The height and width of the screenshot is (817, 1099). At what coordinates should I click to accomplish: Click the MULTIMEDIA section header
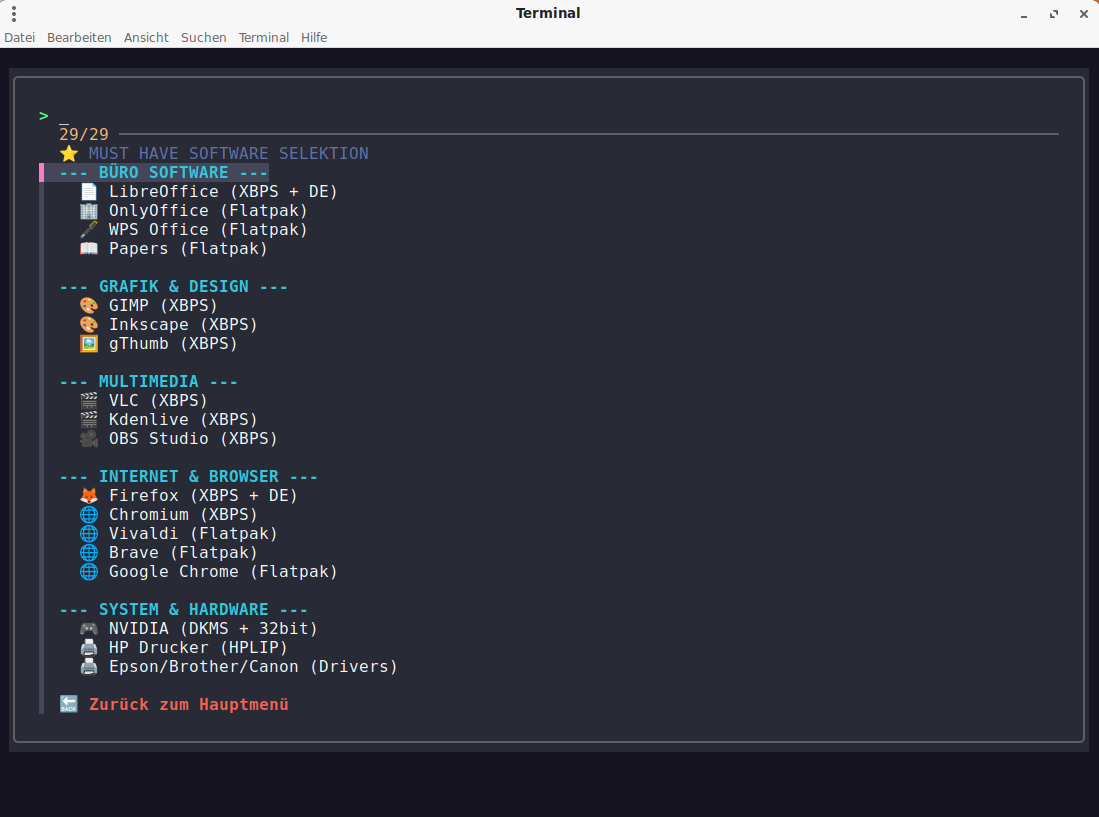pyautogui.click(x=149, y=381)
